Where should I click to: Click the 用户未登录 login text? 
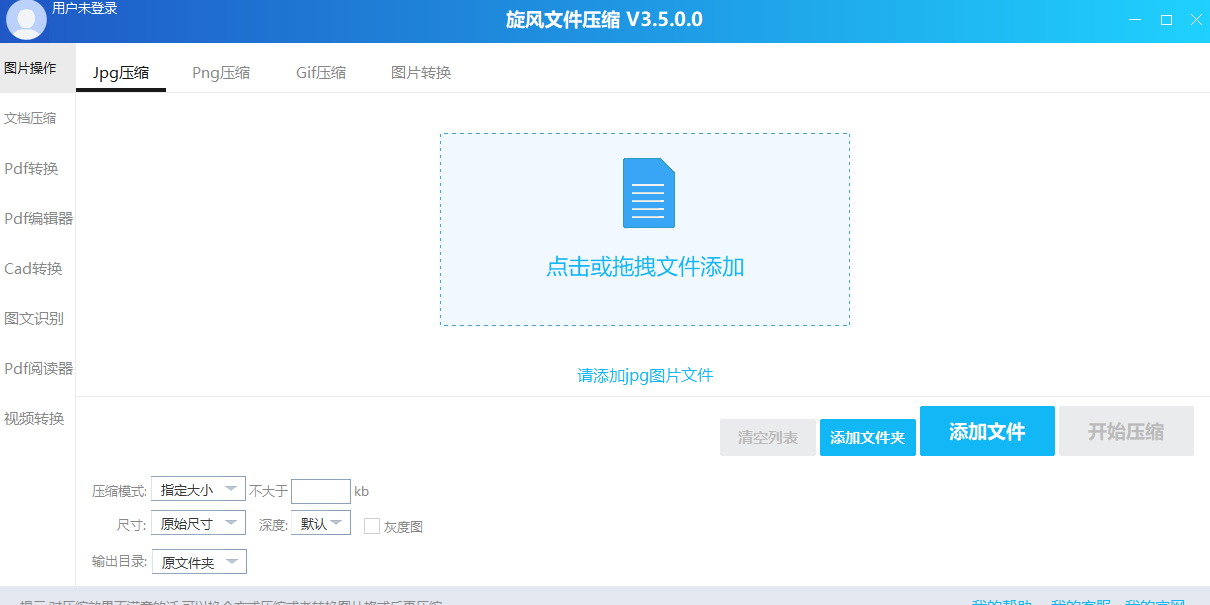pos(85,8)
